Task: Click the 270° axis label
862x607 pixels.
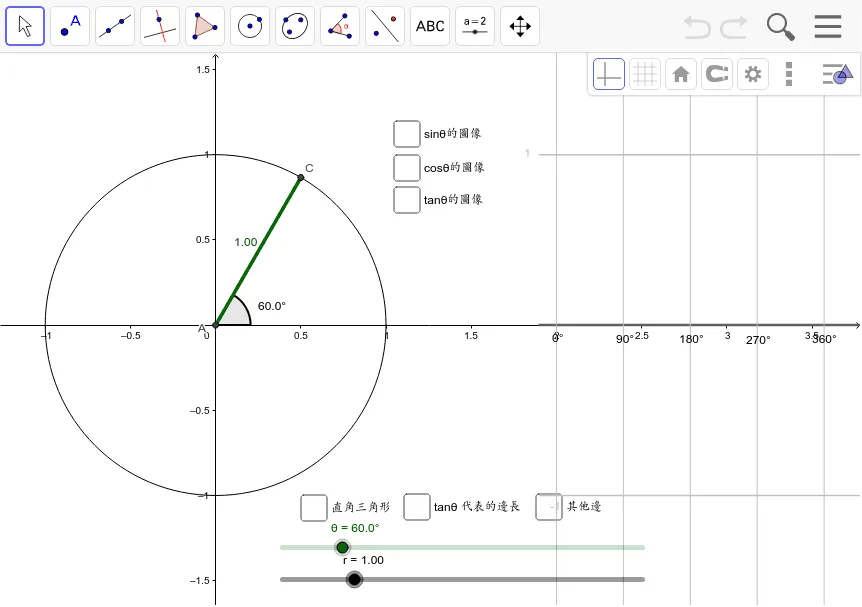Action: coord(758,340)
